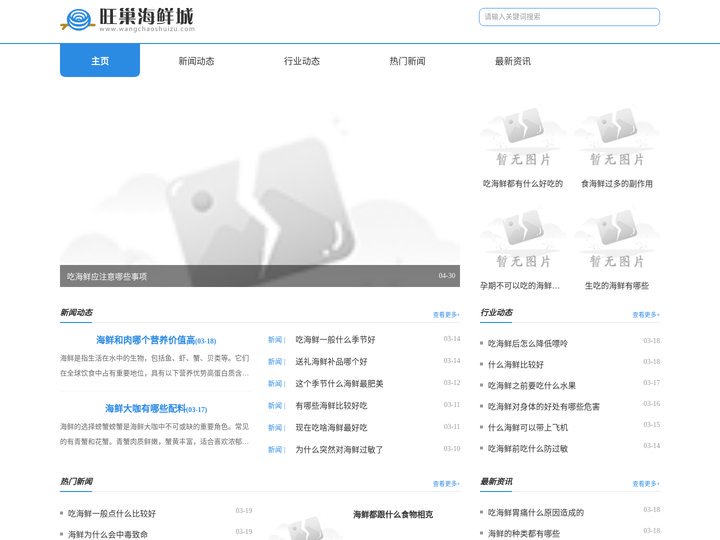Click summary text starting 海鲜是指生活在水中的生物

155,366
